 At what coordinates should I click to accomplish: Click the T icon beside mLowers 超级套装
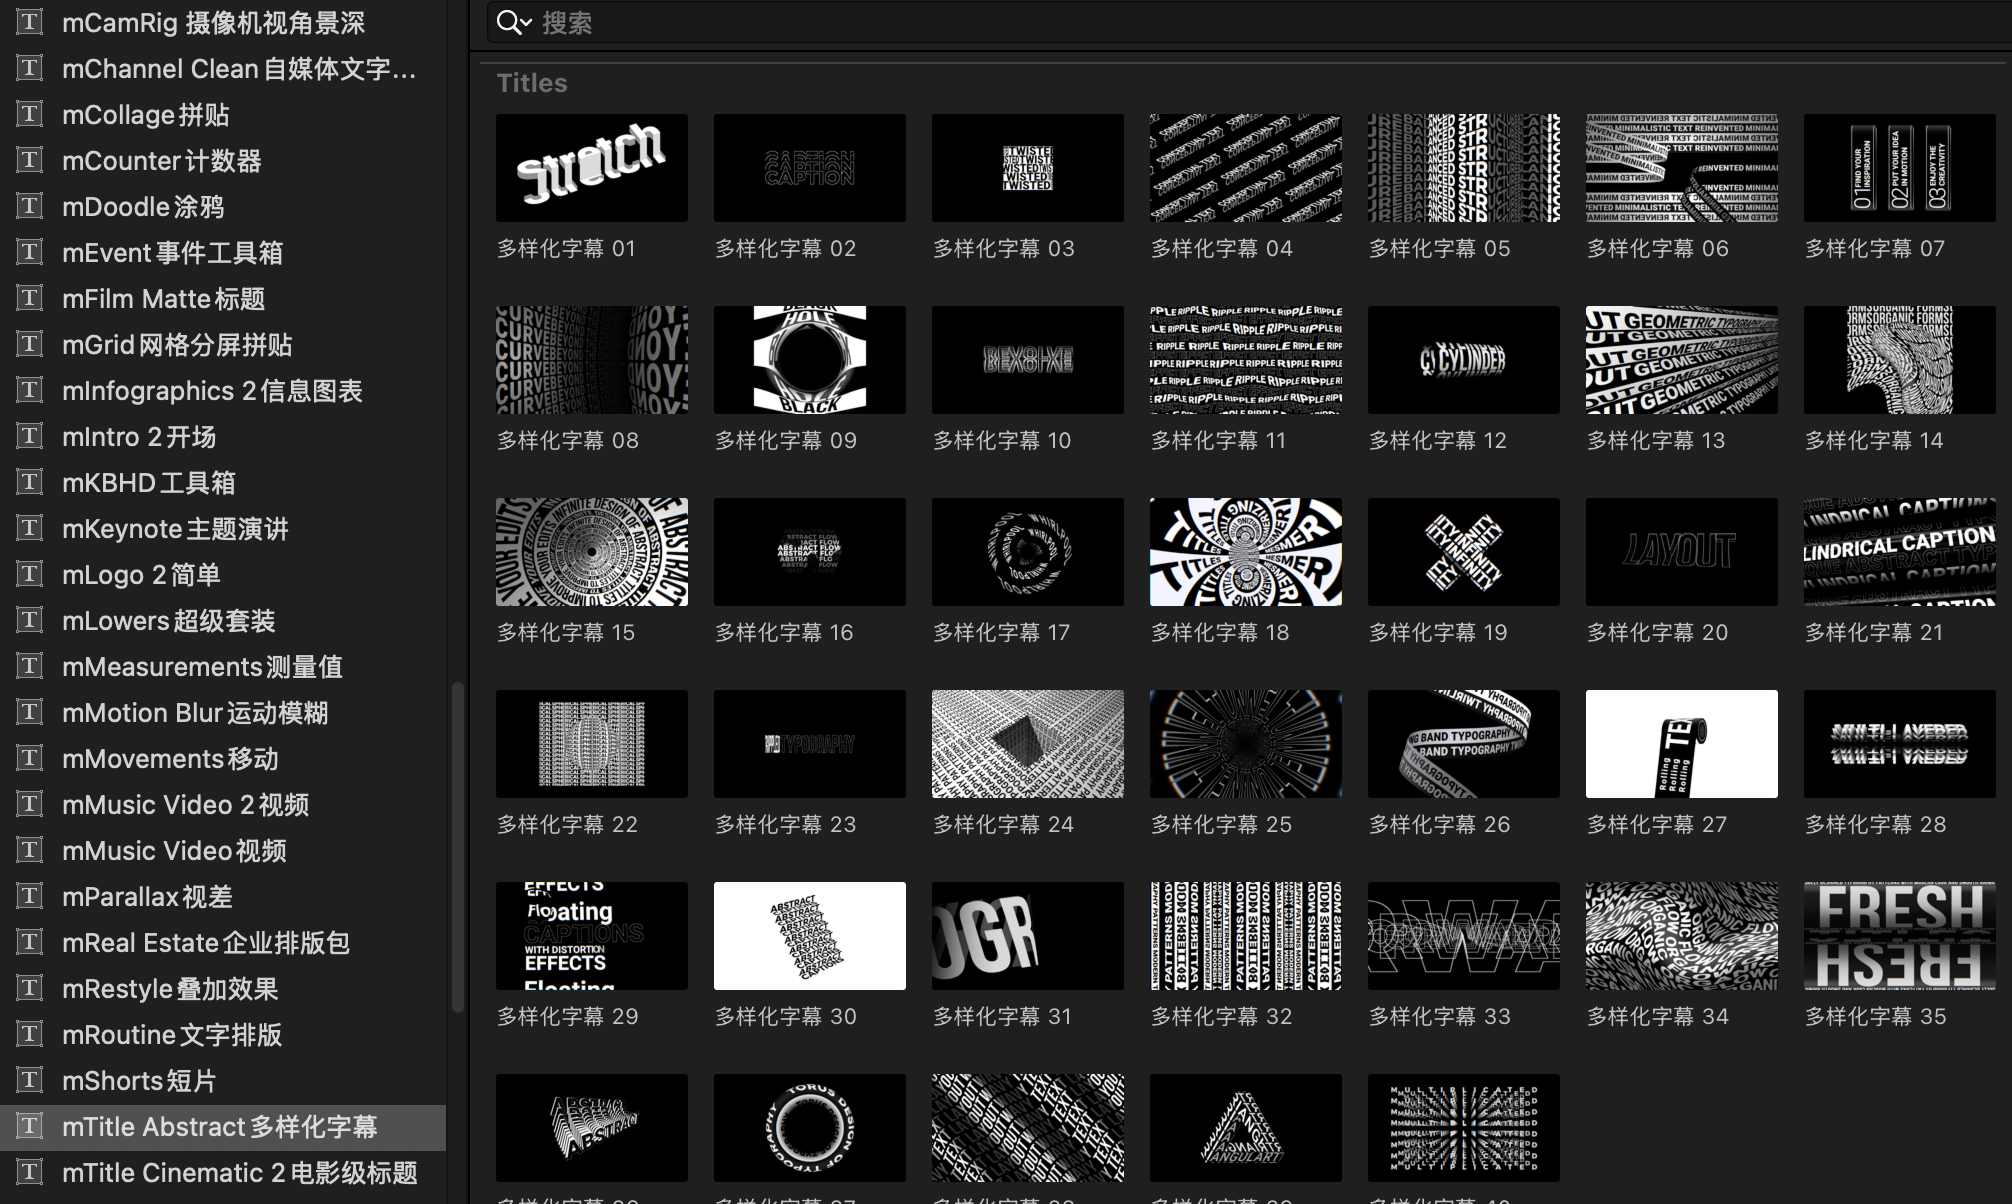click(30, 620)
